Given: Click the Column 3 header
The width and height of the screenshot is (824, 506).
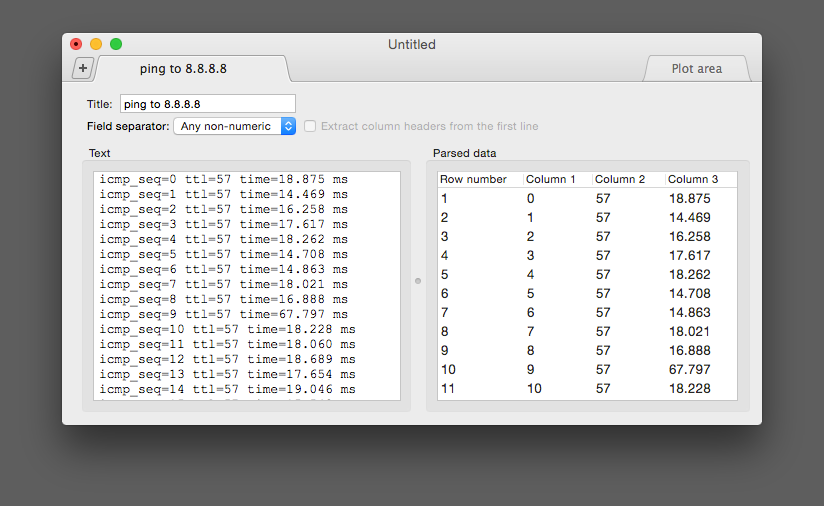Looking at the screenshot, I should point(693,180).
